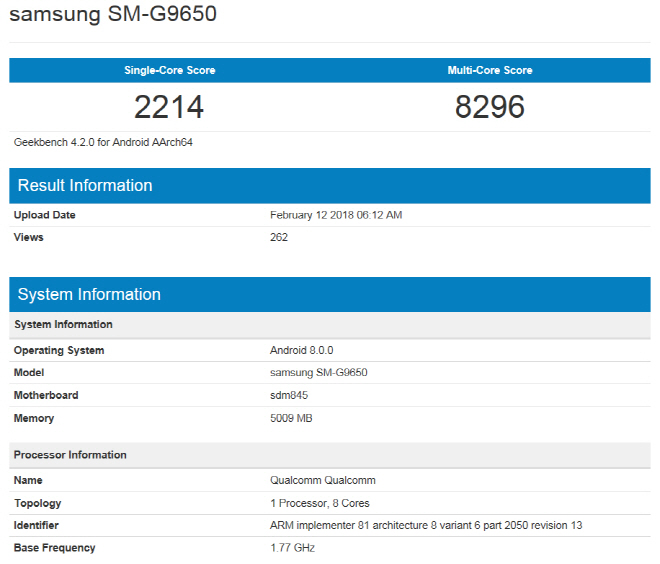Click the Multi-Core Score header
This screenshot has height=564, width=660.
point(490,70)
